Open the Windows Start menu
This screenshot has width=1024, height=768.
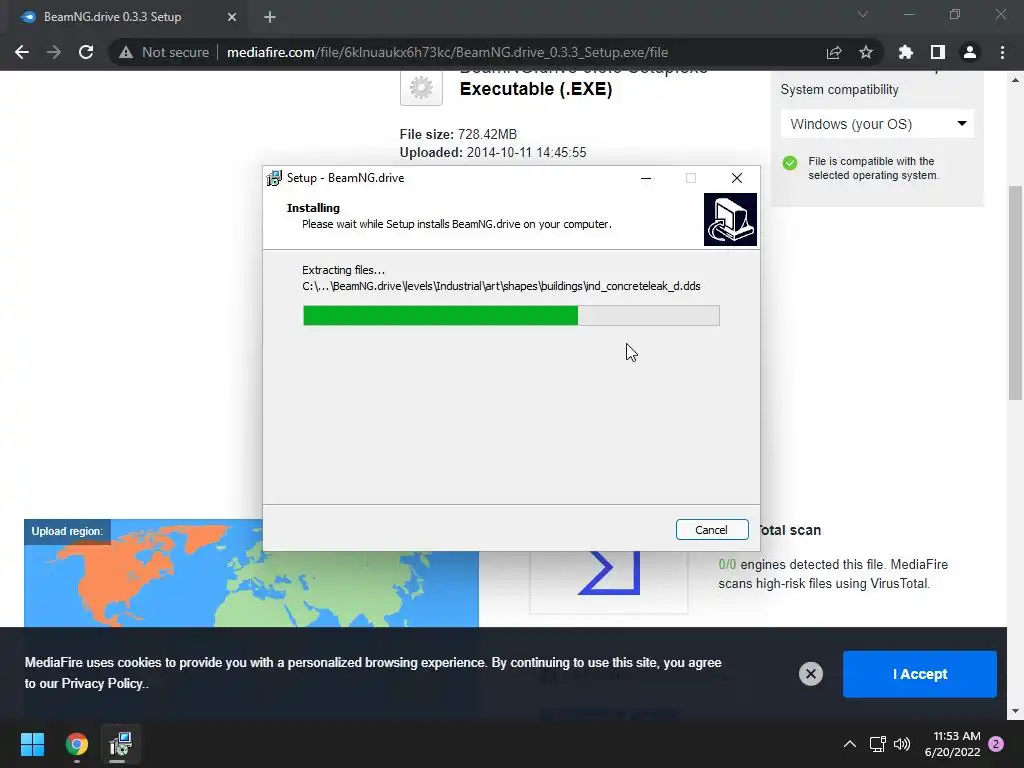[x=32, y=744]
